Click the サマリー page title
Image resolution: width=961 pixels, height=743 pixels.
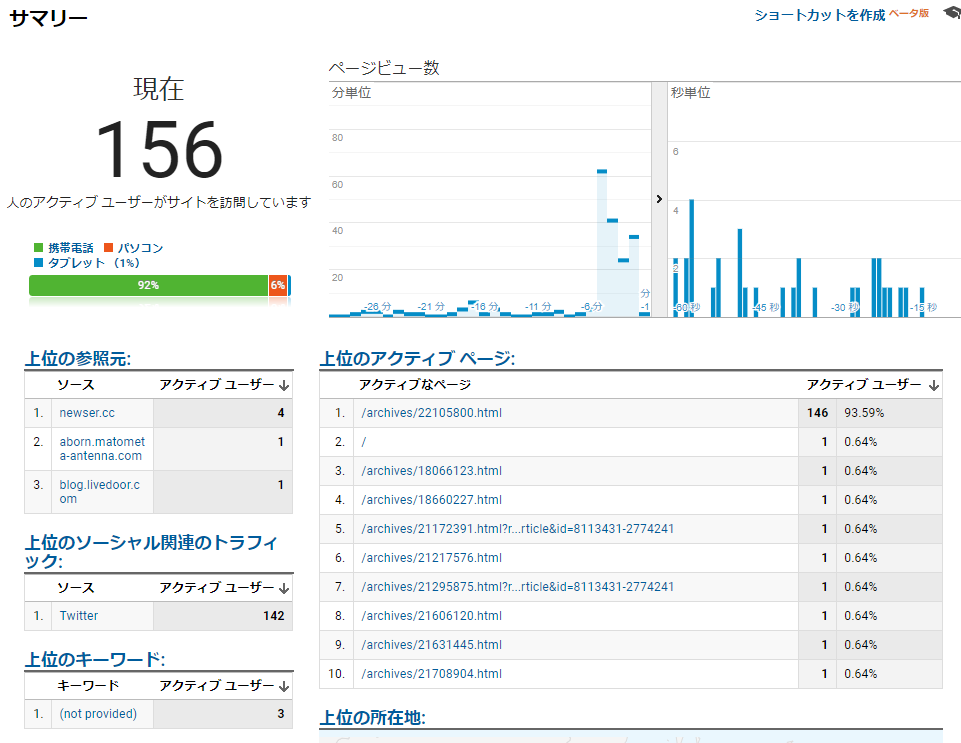click(x=48, y=18)
